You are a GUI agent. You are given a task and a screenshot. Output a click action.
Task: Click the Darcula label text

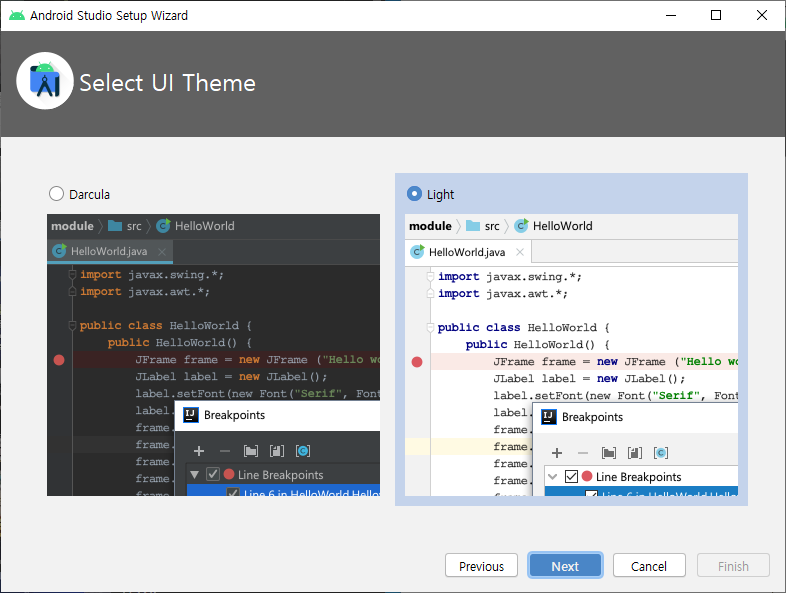(89, 194)
